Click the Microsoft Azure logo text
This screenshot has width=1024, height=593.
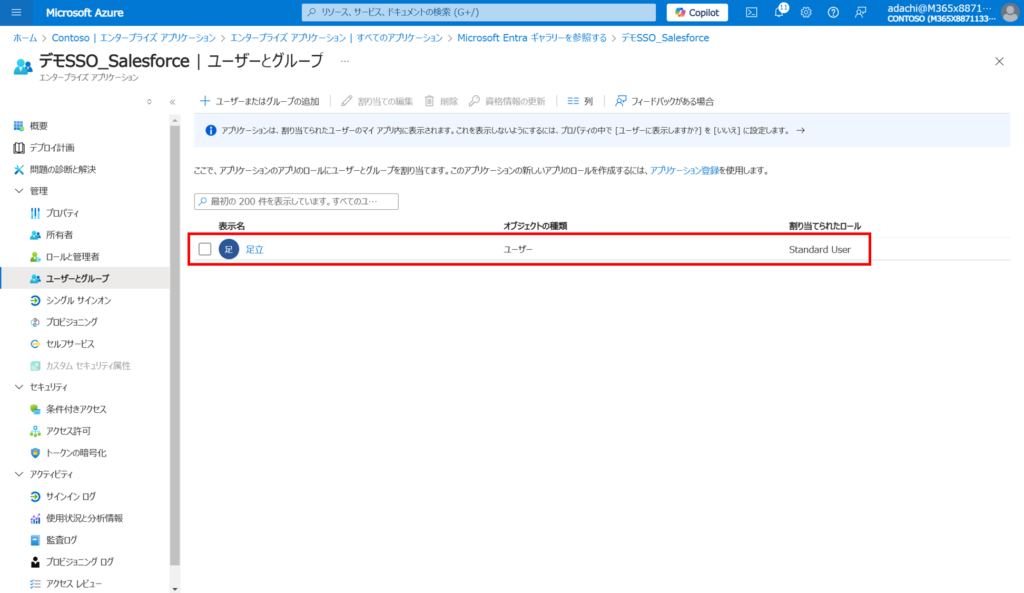pyautogui.click(x=84, y=12)
